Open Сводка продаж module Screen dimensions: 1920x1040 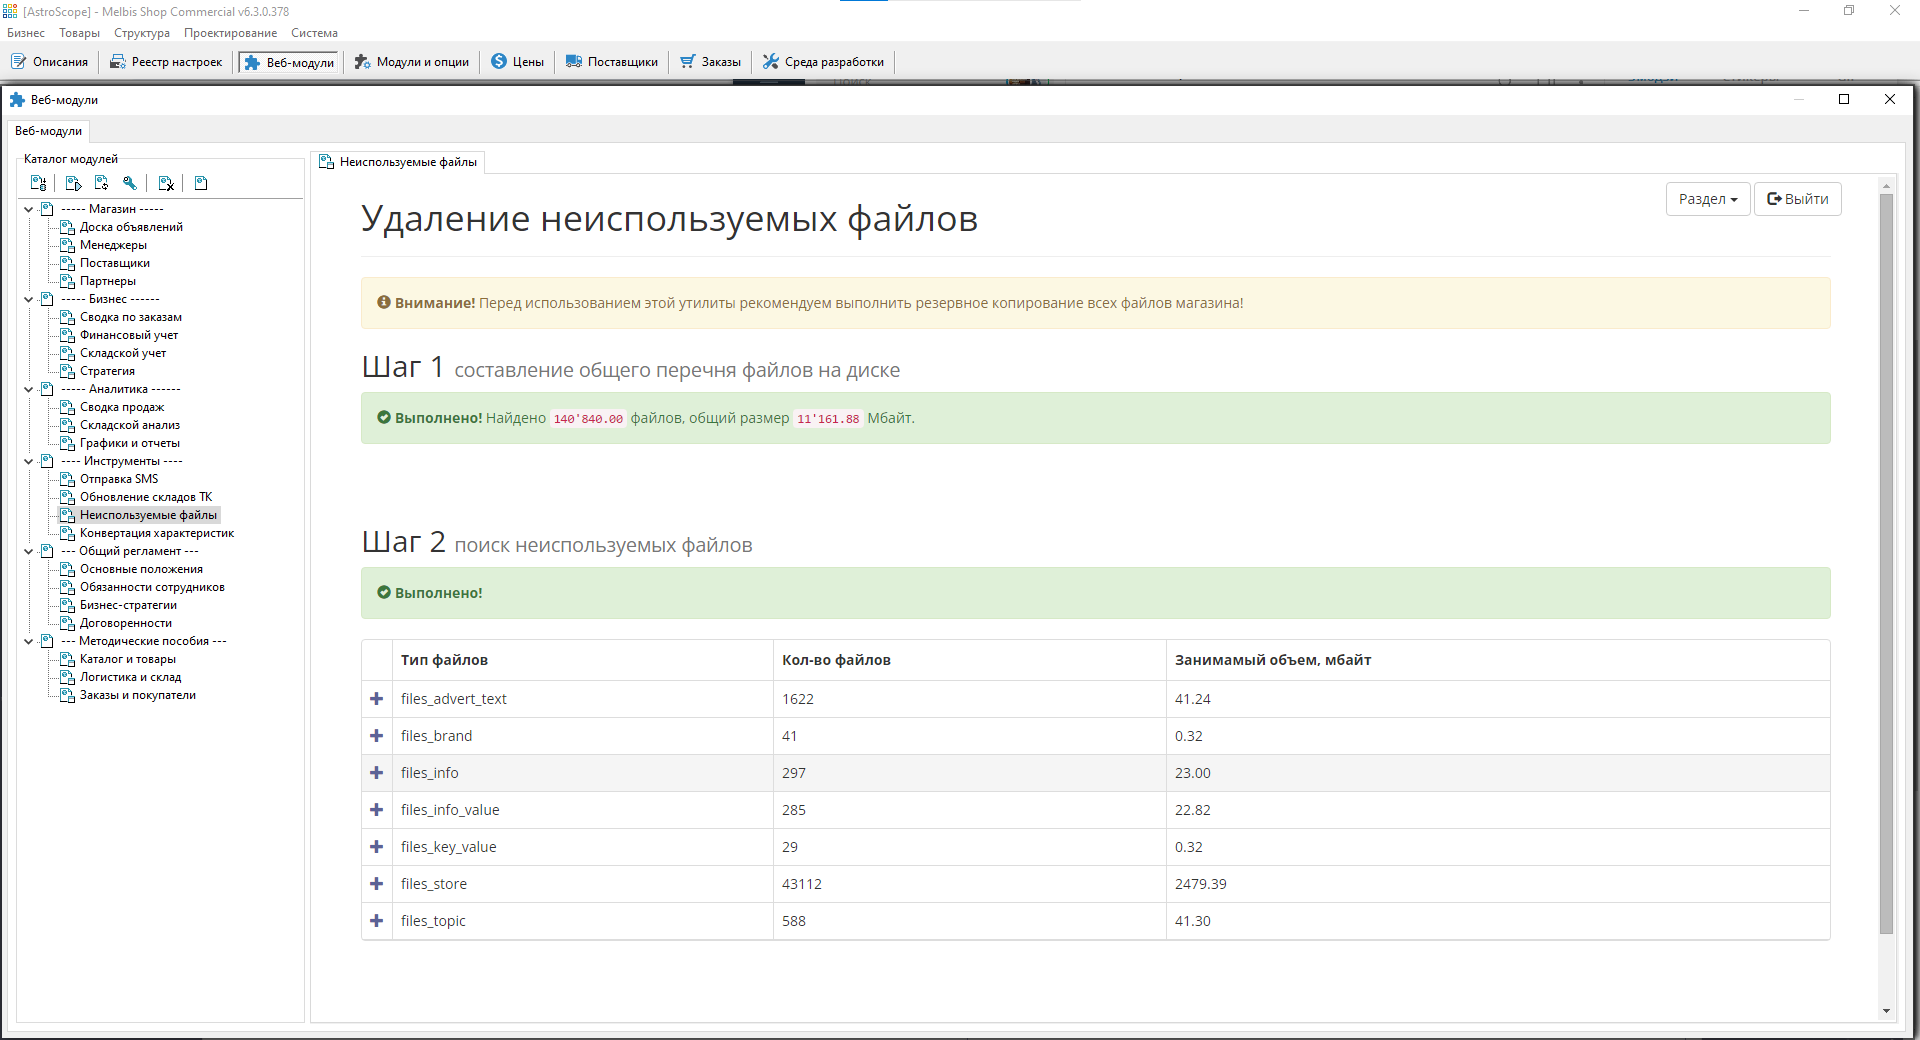point(122,407)
